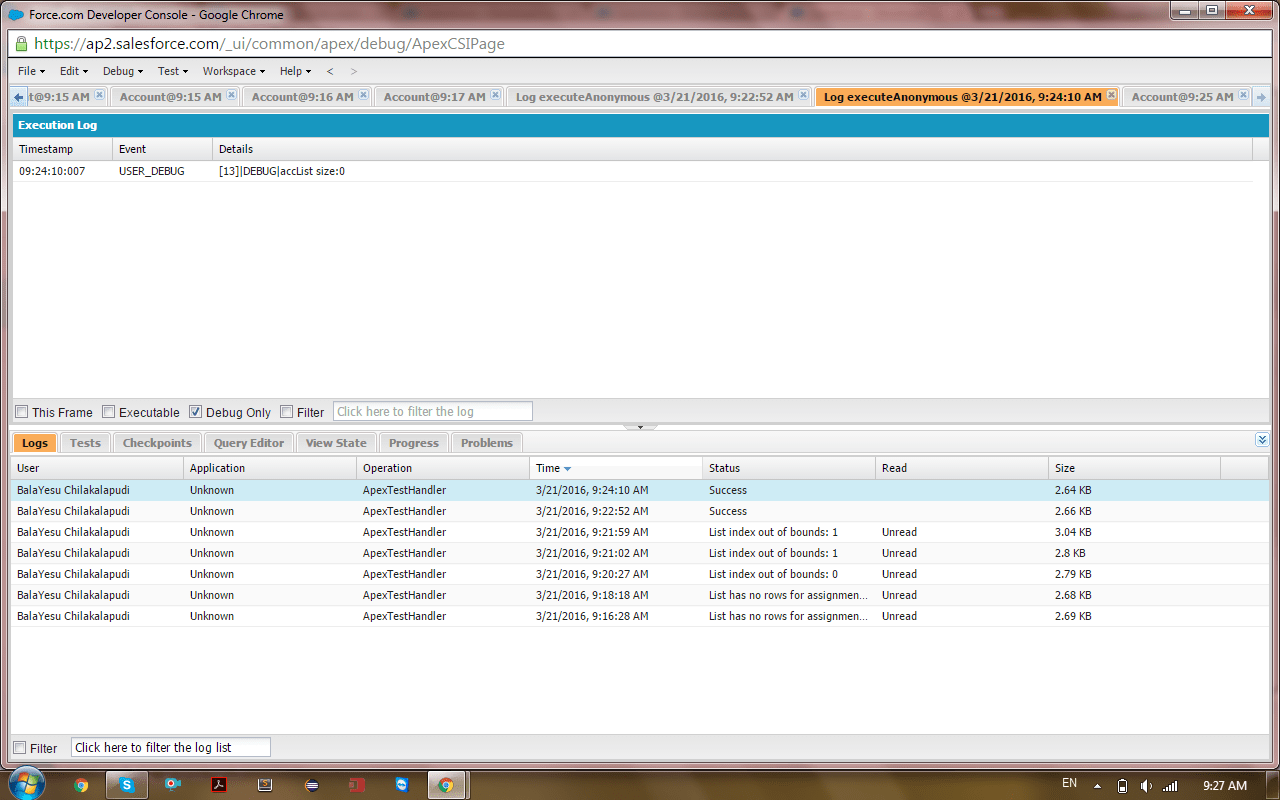The height and width of the screenshot is (800, 1280).
Task: Click the Event column header
Action: (162, 149)
